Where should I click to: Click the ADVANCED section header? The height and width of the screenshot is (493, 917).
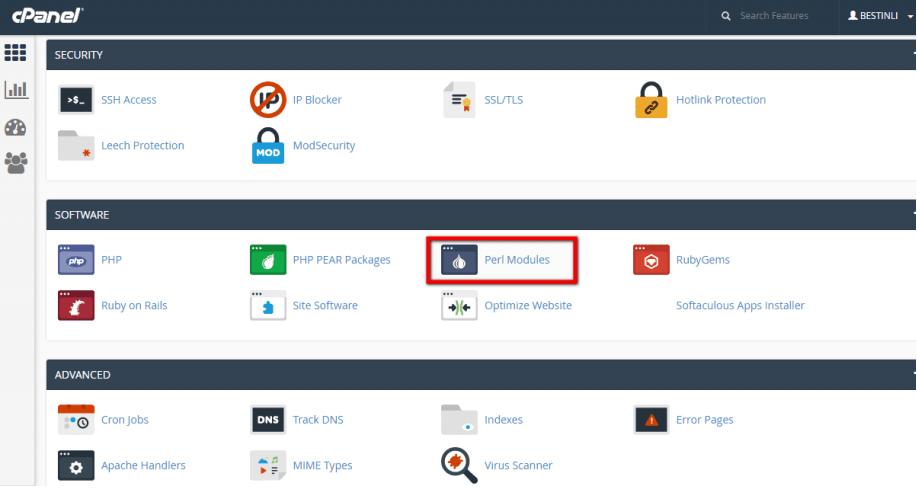481,375
